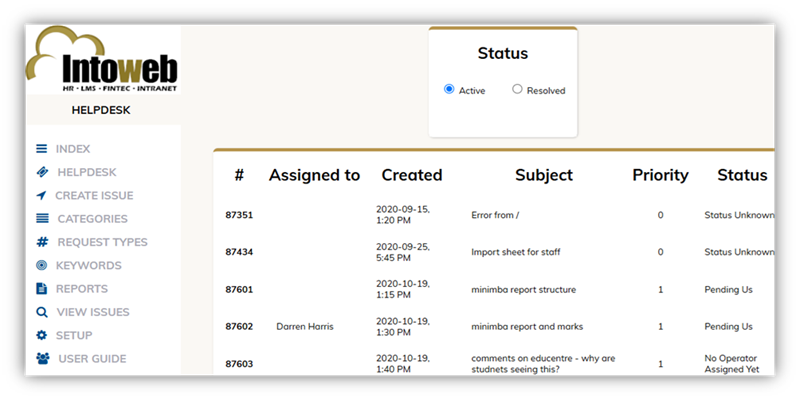Select the Resolved status radio button

(x=517, y=89)
